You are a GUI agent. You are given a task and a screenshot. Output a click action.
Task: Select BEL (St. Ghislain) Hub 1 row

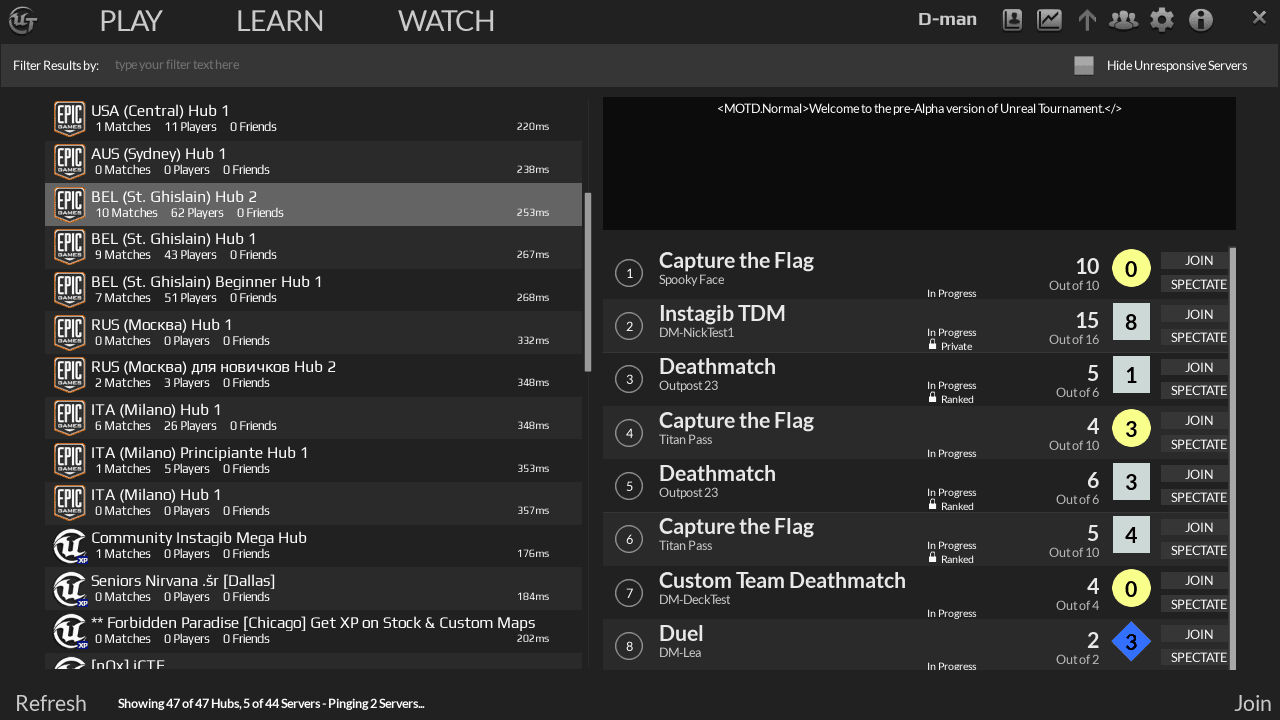tap(313, 247)
